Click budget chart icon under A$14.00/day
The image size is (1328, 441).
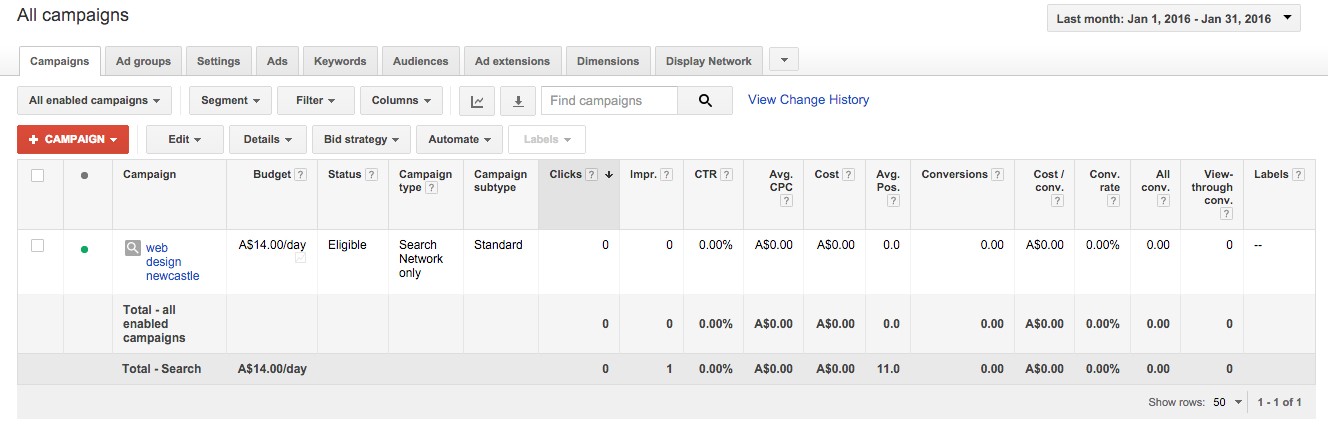pos(300,259)
